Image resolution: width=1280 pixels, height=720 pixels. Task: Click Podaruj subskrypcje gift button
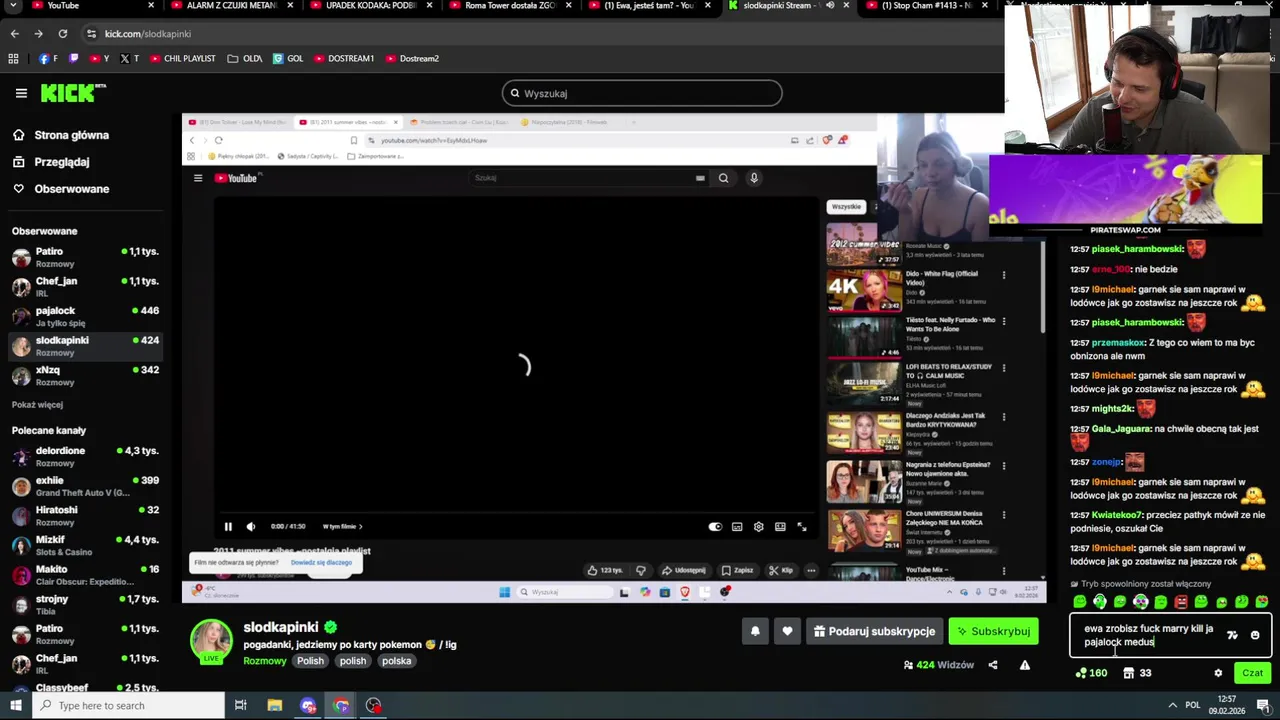pos(875,631)
